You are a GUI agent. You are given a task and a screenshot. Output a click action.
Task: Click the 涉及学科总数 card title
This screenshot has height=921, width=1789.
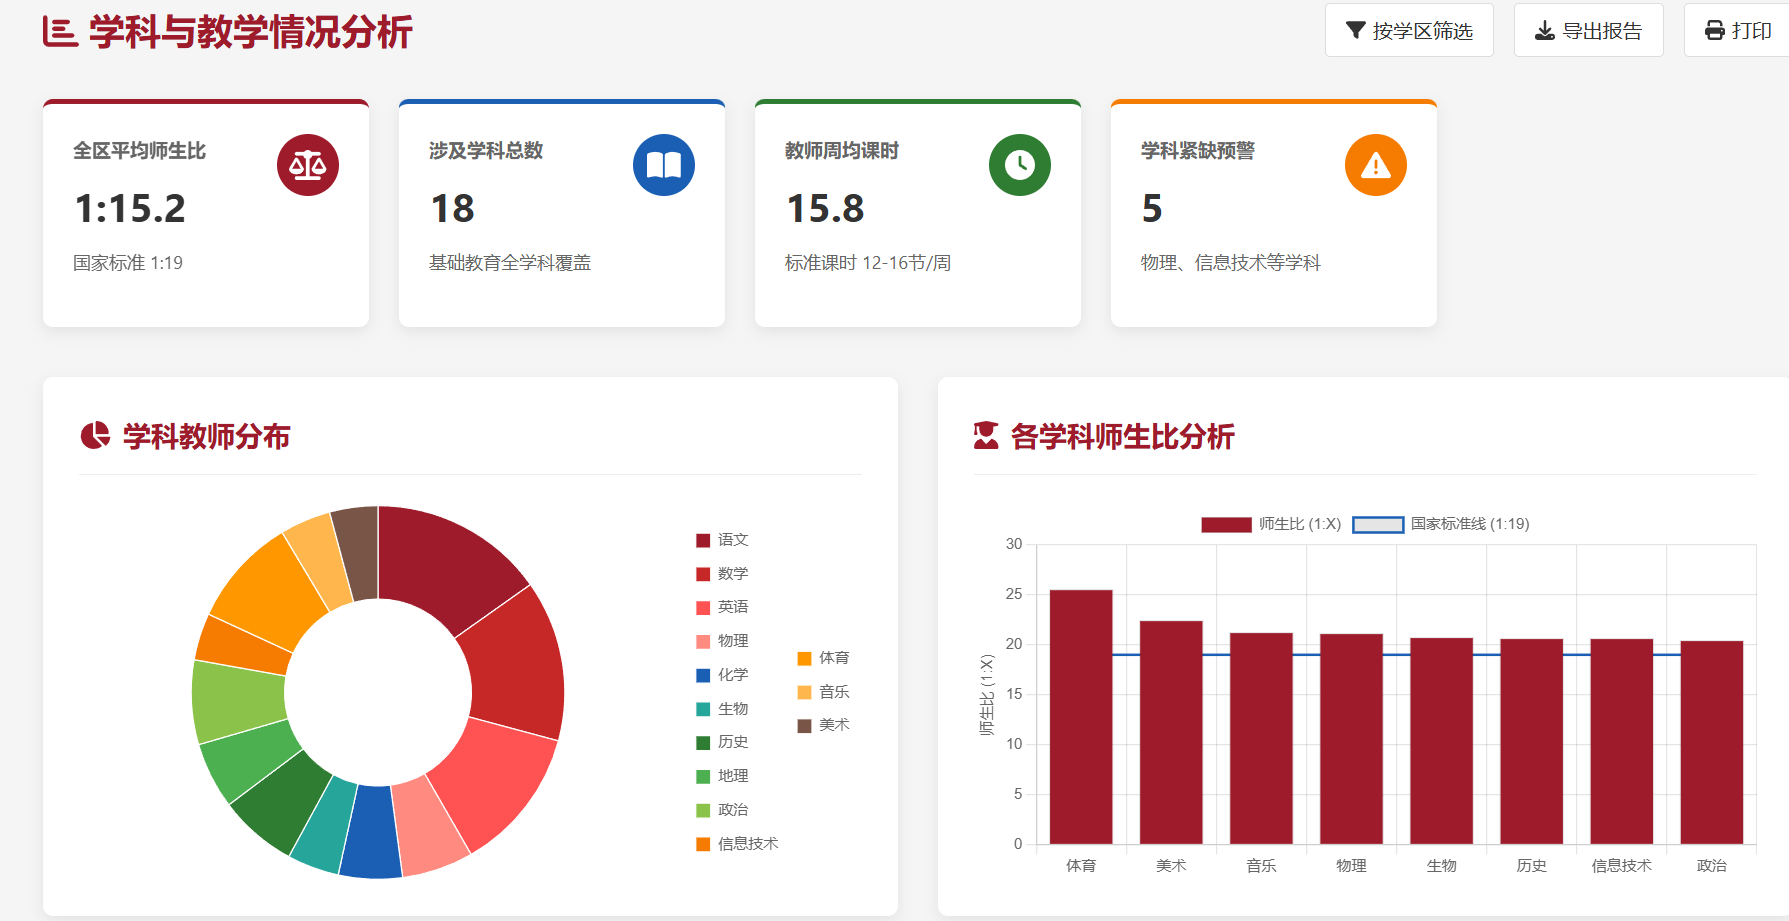click(486, 151)
